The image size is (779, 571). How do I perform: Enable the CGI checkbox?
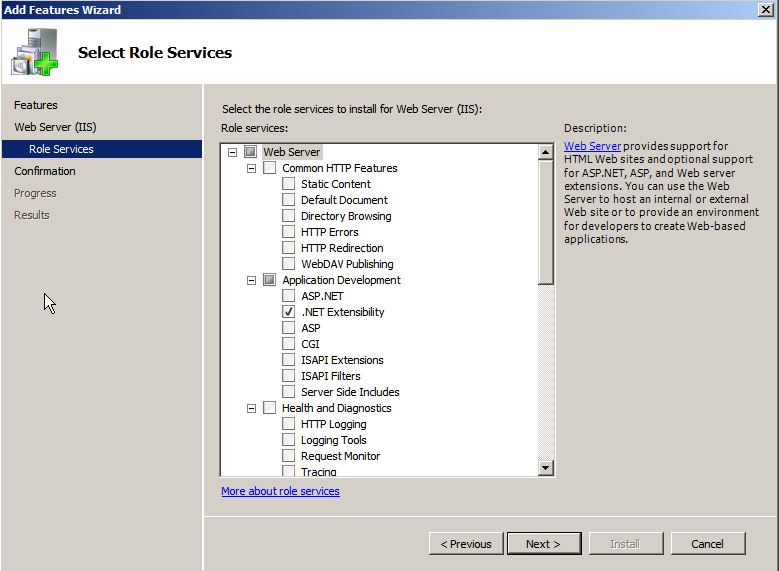click(288, 343)
